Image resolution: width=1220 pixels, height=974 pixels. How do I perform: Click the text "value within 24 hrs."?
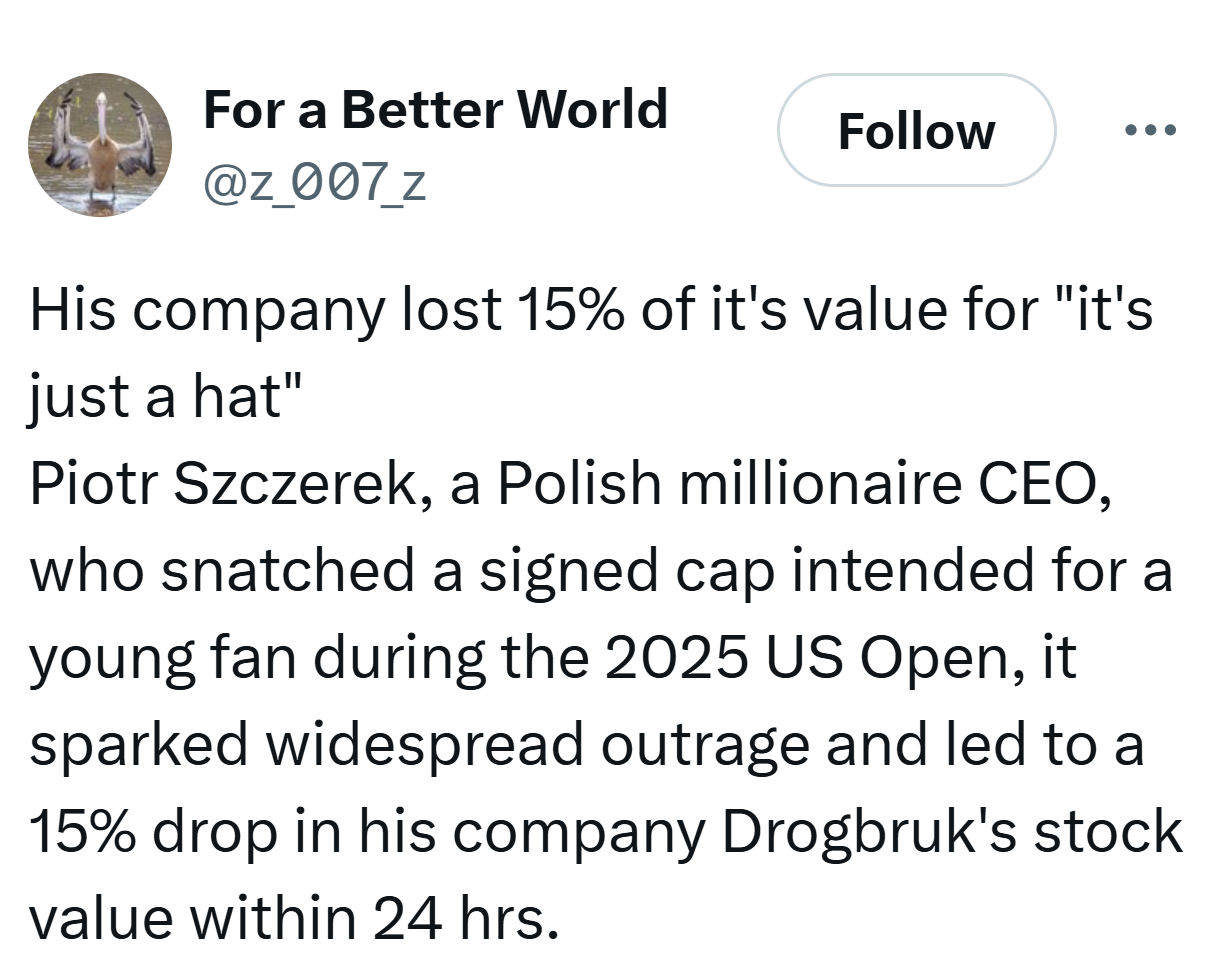coord(292,920)
